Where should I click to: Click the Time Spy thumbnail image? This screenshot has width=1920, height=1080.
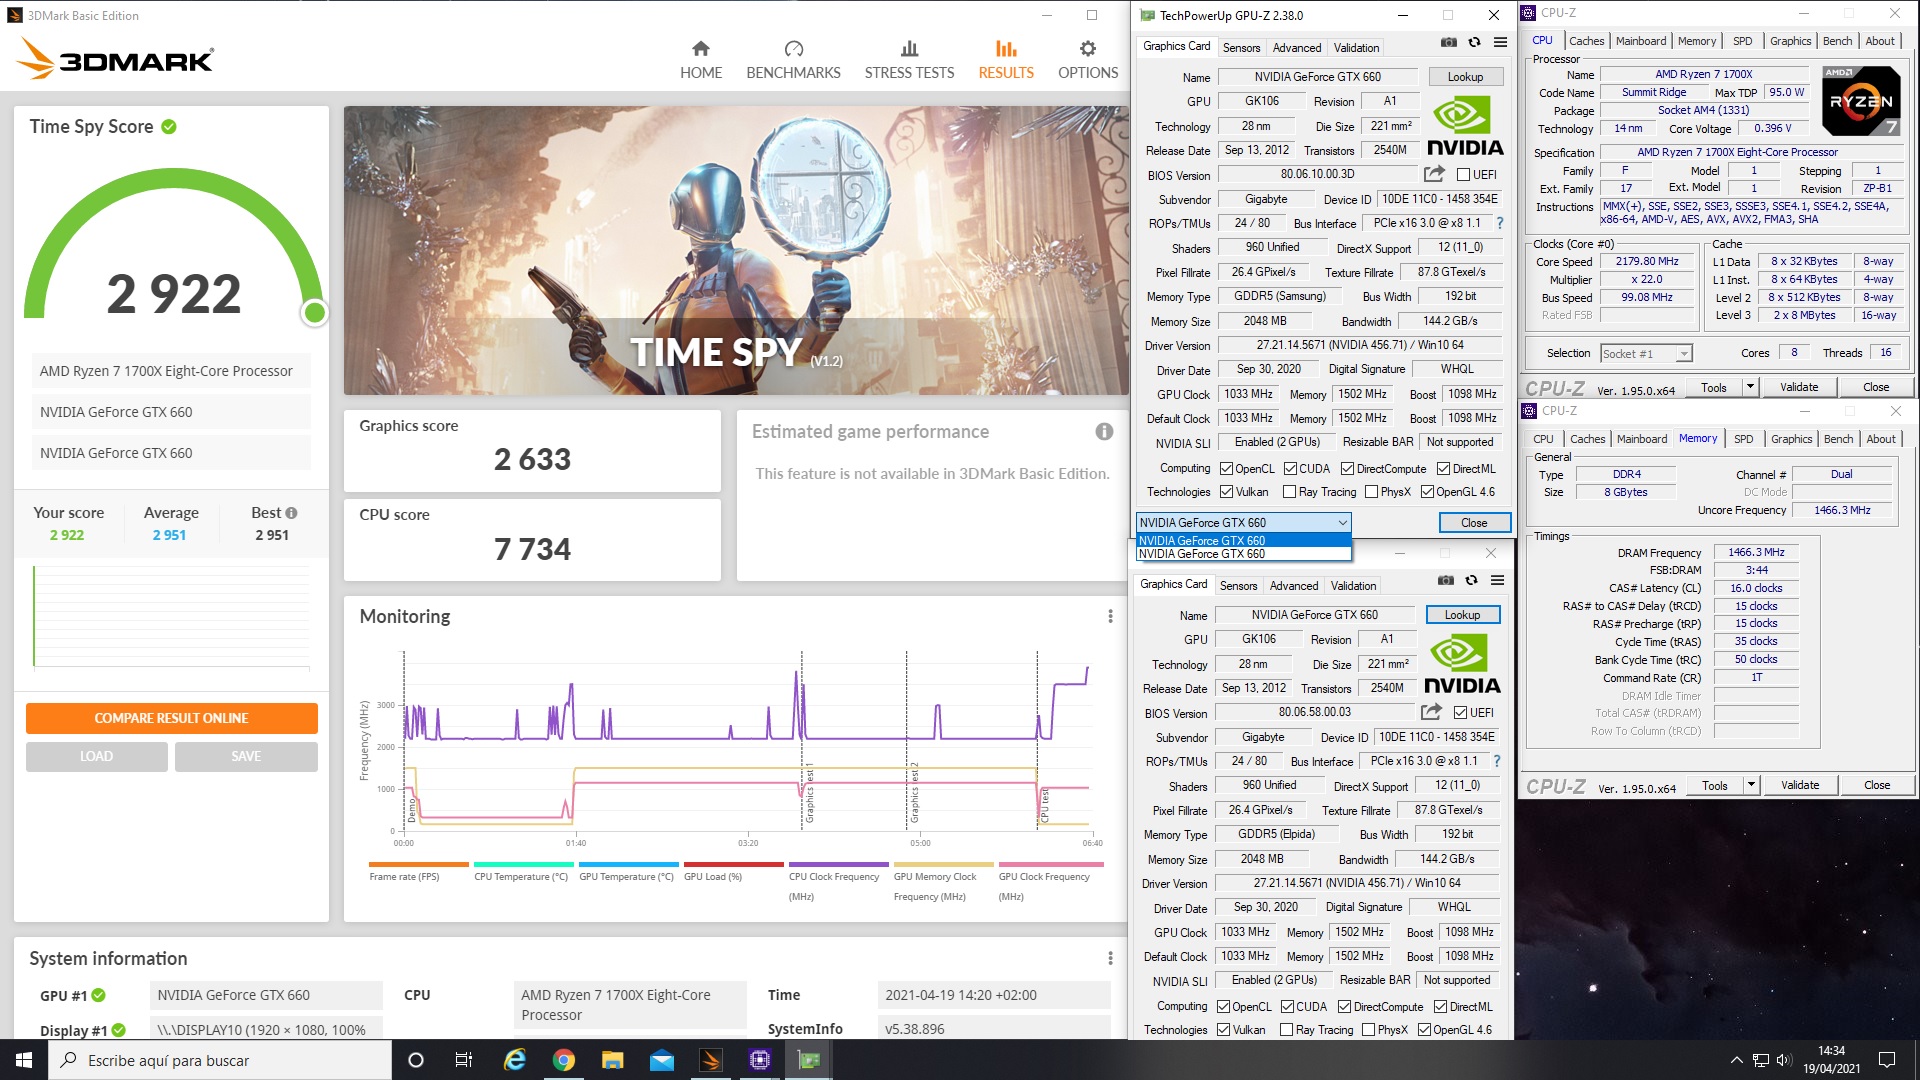(x=736, y=251)
